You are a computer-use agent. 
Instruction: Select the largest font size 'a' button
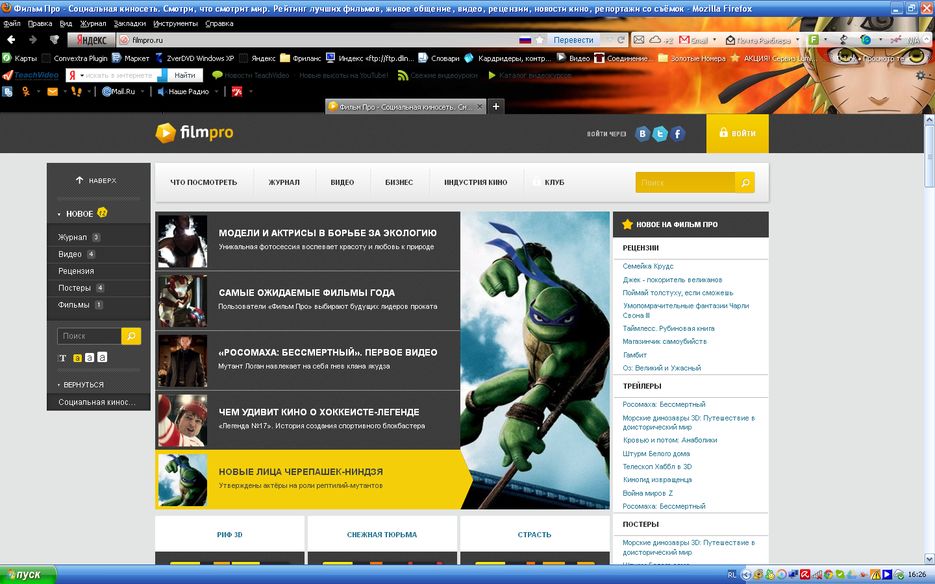[x=102, y=357]
